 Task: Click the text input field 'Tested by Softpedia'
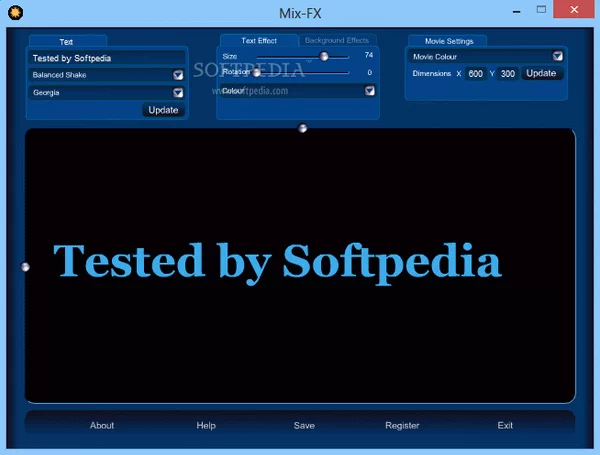(x=107, y=58)
